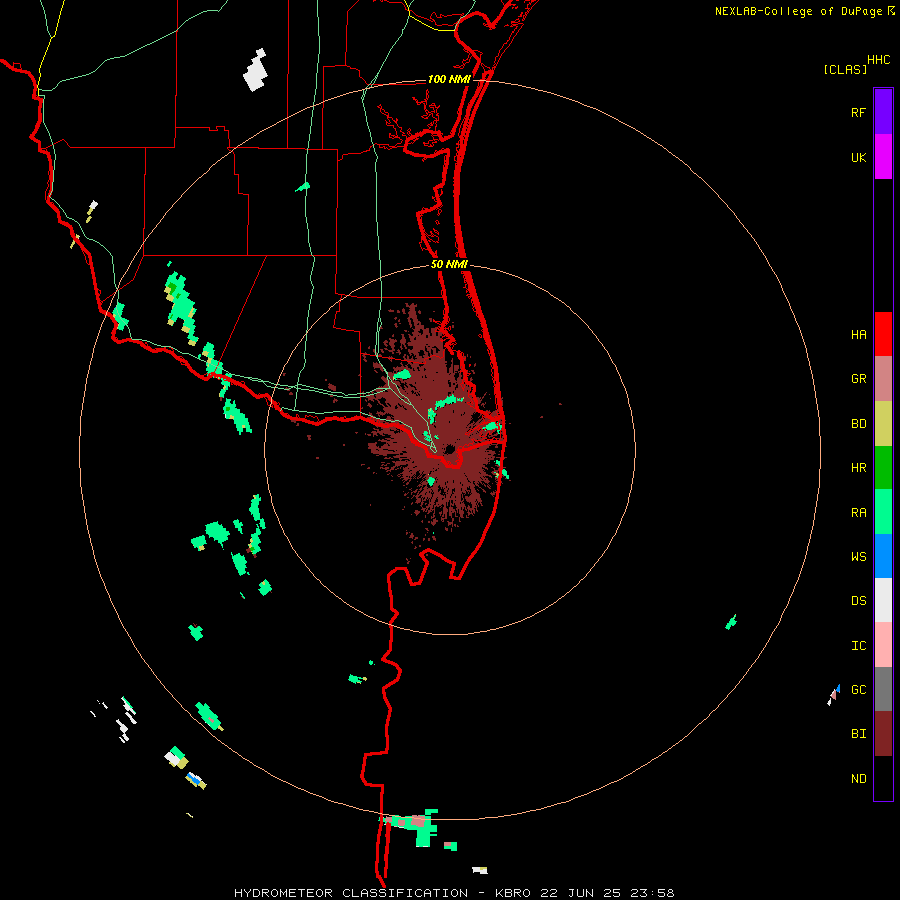Click the NEXLAB-College of DuPage credit text
This screenshot has width=900, height=900.
tap(798, 11)
